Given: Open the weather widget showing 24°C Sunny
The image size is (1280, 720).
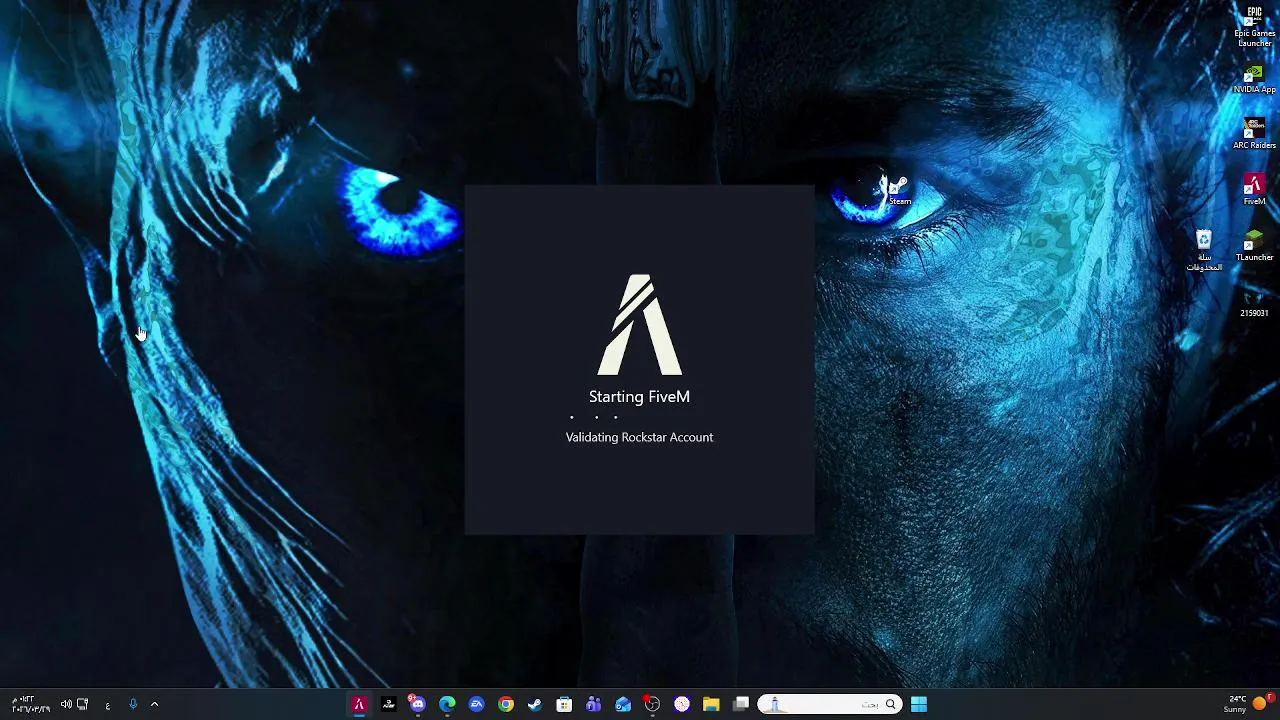Looking at the screenshot, I should point(1247,704).
